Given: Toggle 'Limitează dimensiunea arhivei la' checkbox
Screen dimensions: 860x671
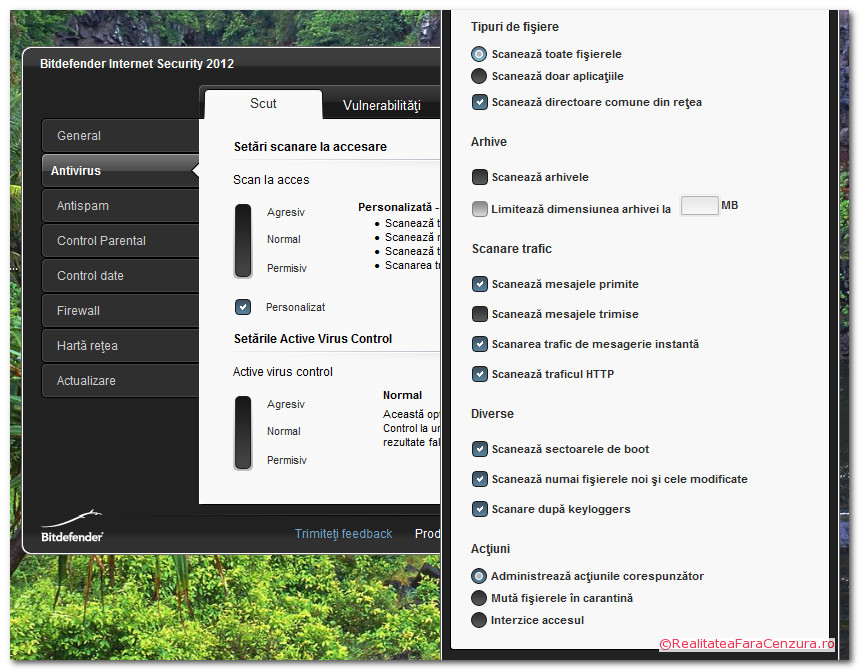Looking at the screenshot, I should [479, 208].
